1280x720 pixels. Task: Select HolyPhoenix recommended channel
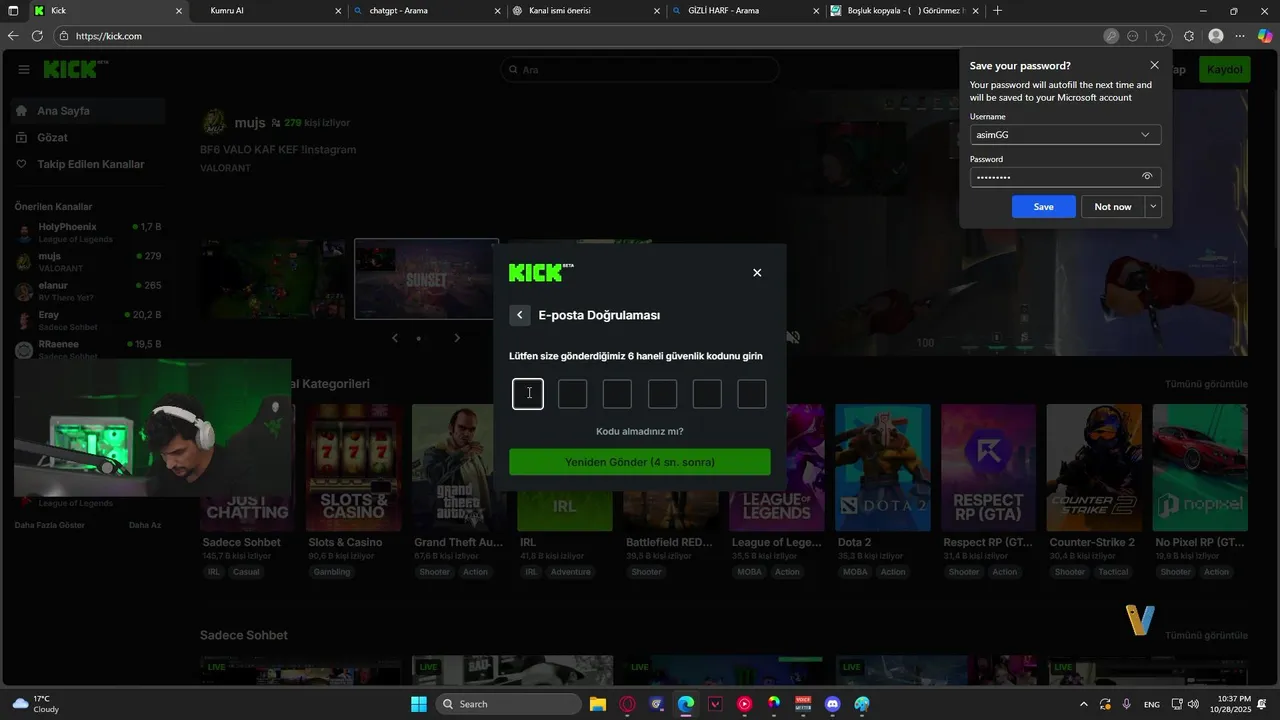pyautogui.click(x=88, y=232)
